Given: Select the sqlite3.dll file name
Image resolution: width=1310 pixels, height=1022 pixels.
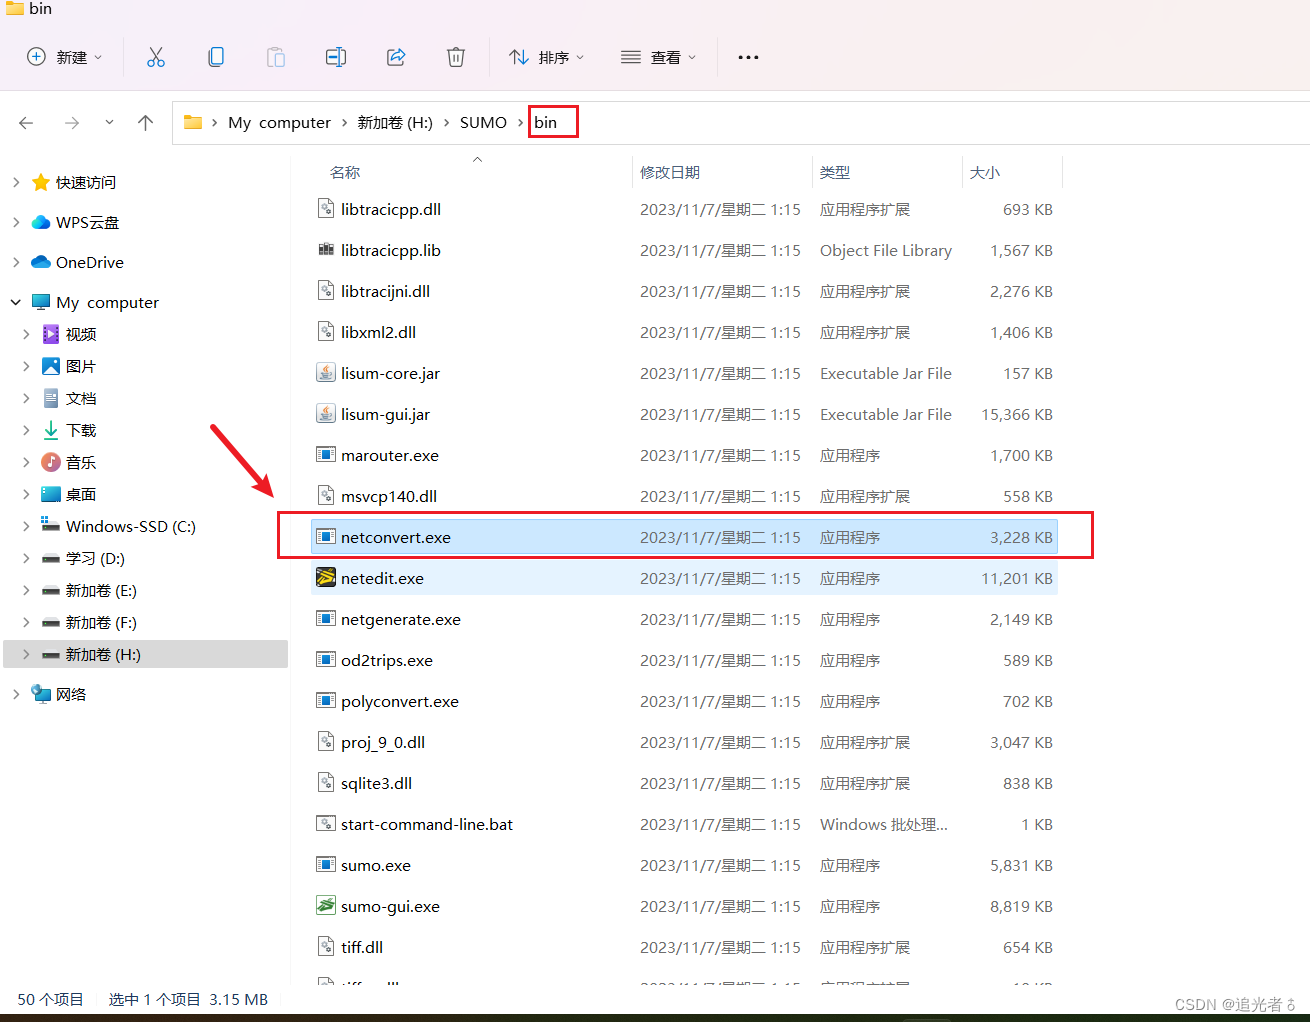Looking at the screenshot, I should pos(377,784).
